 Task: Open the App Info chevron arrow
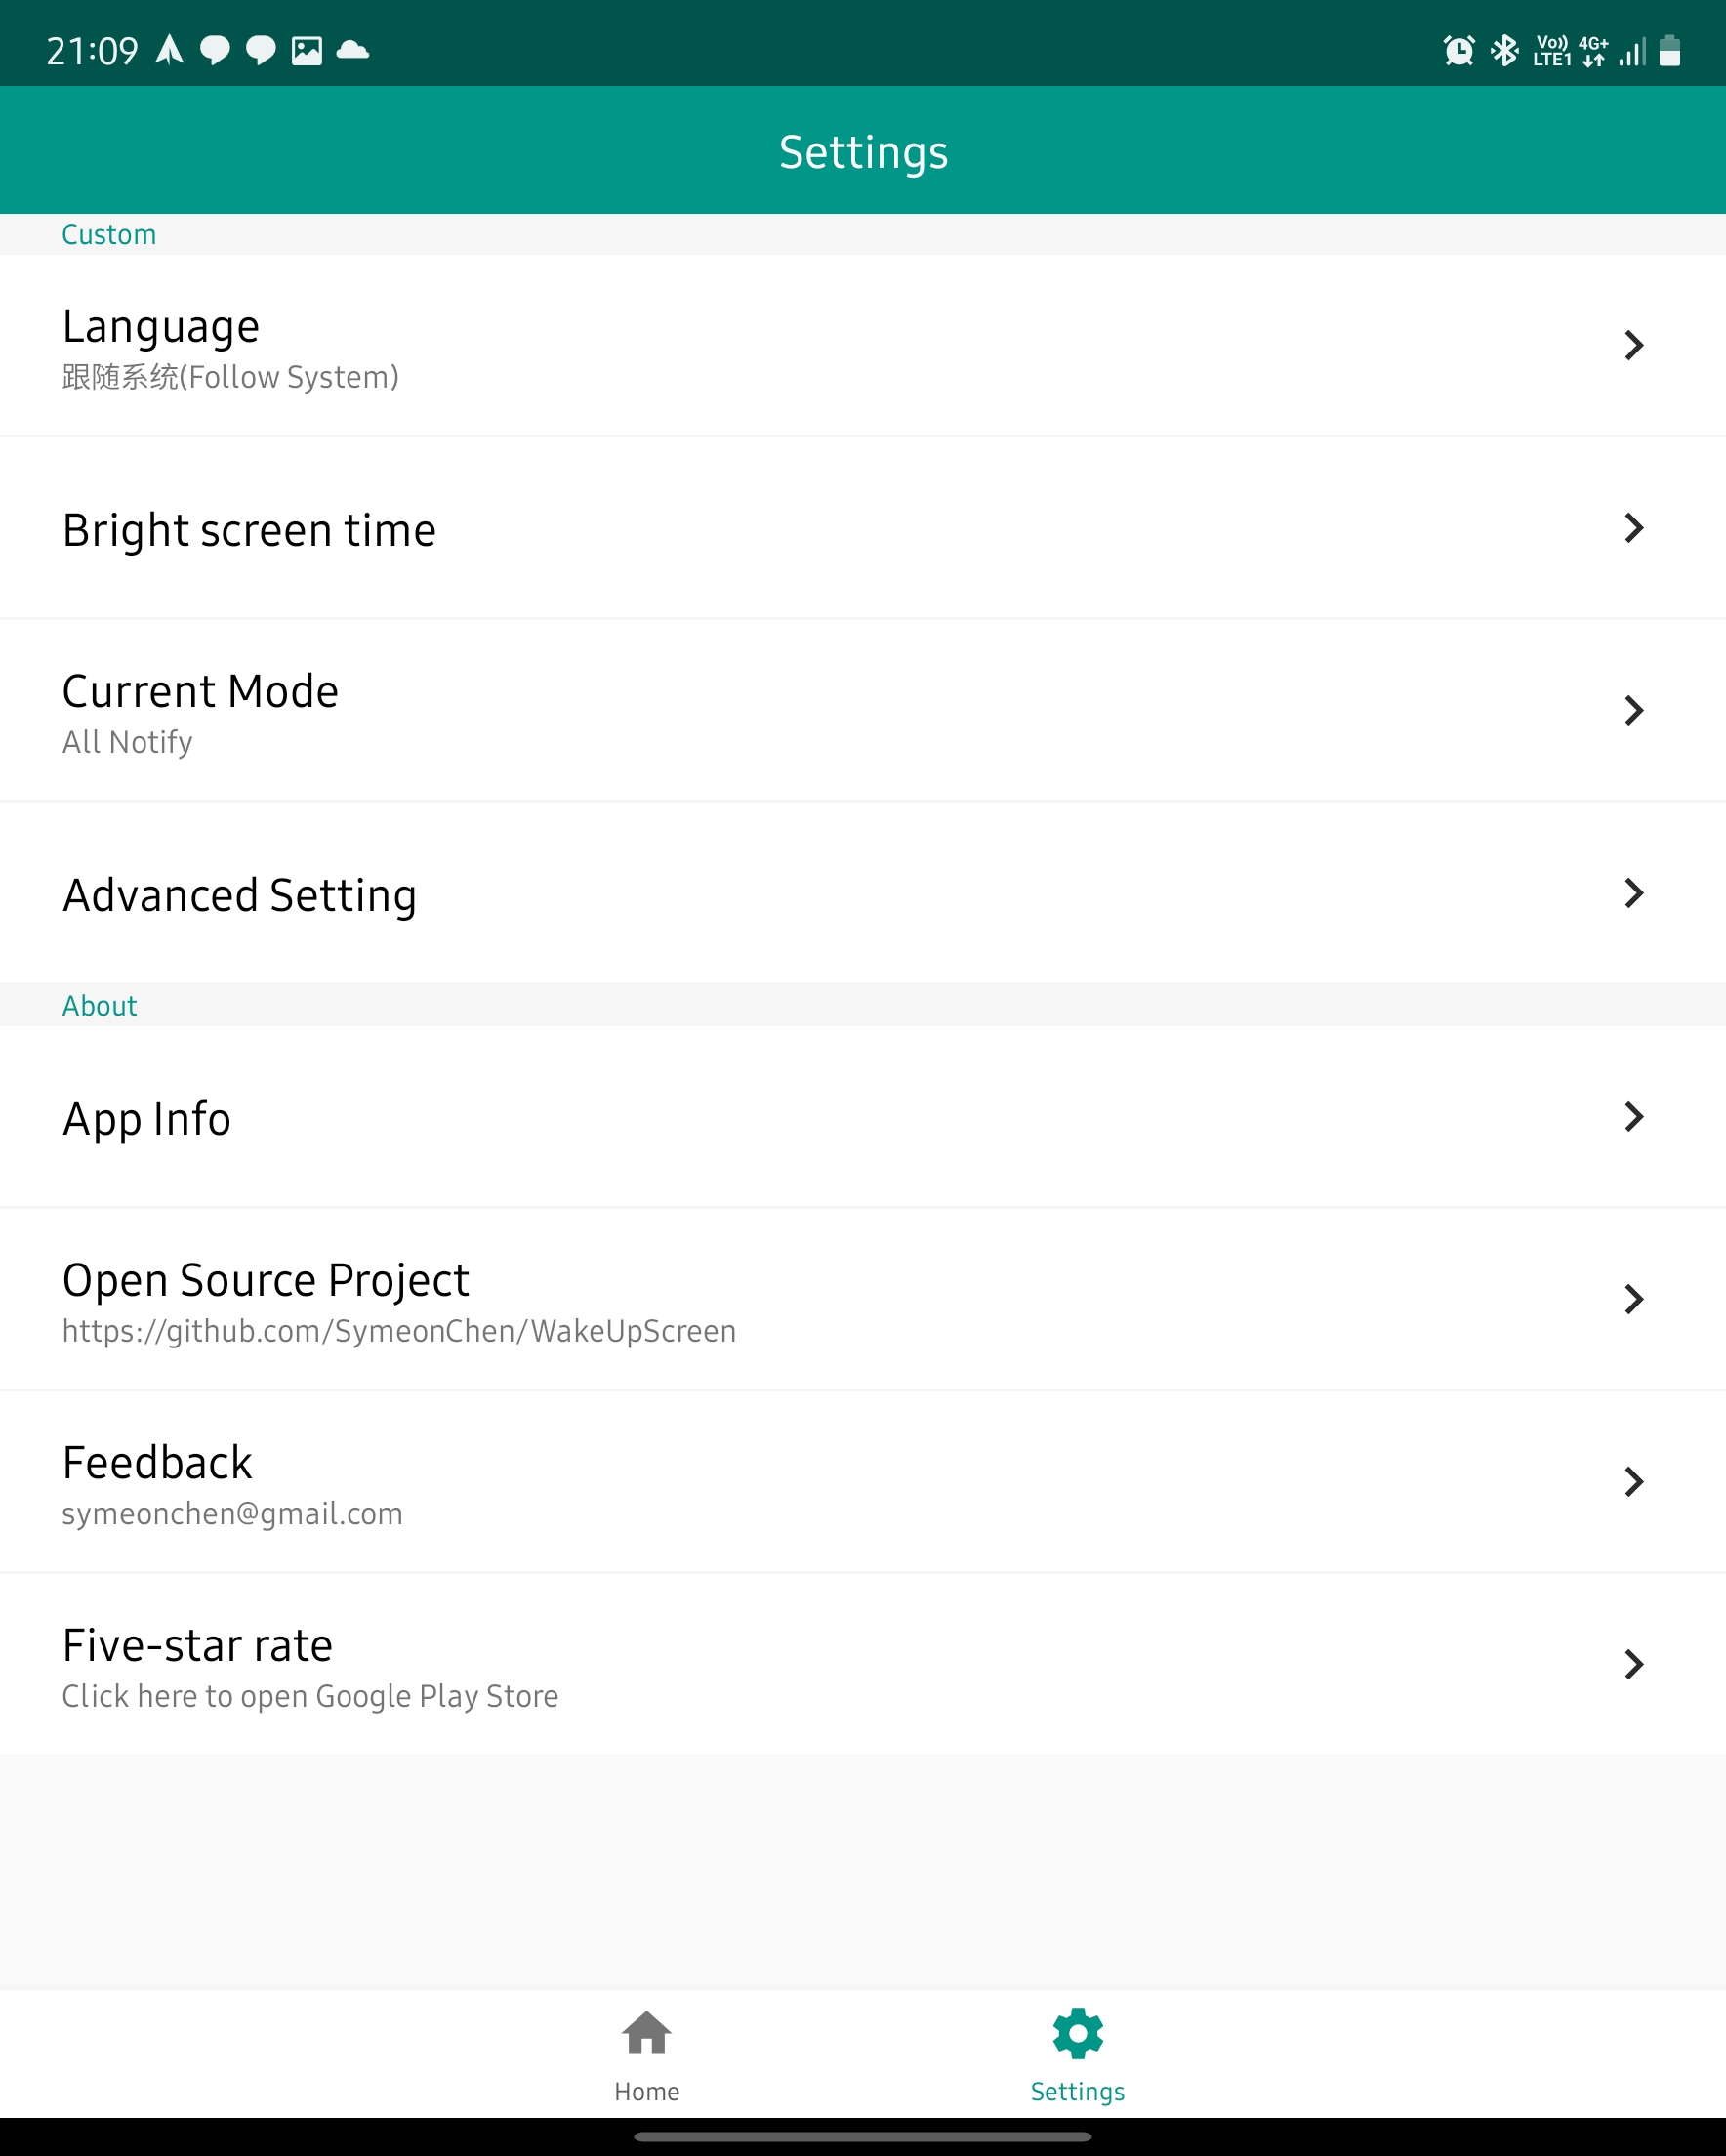tap(1634, 1117)
